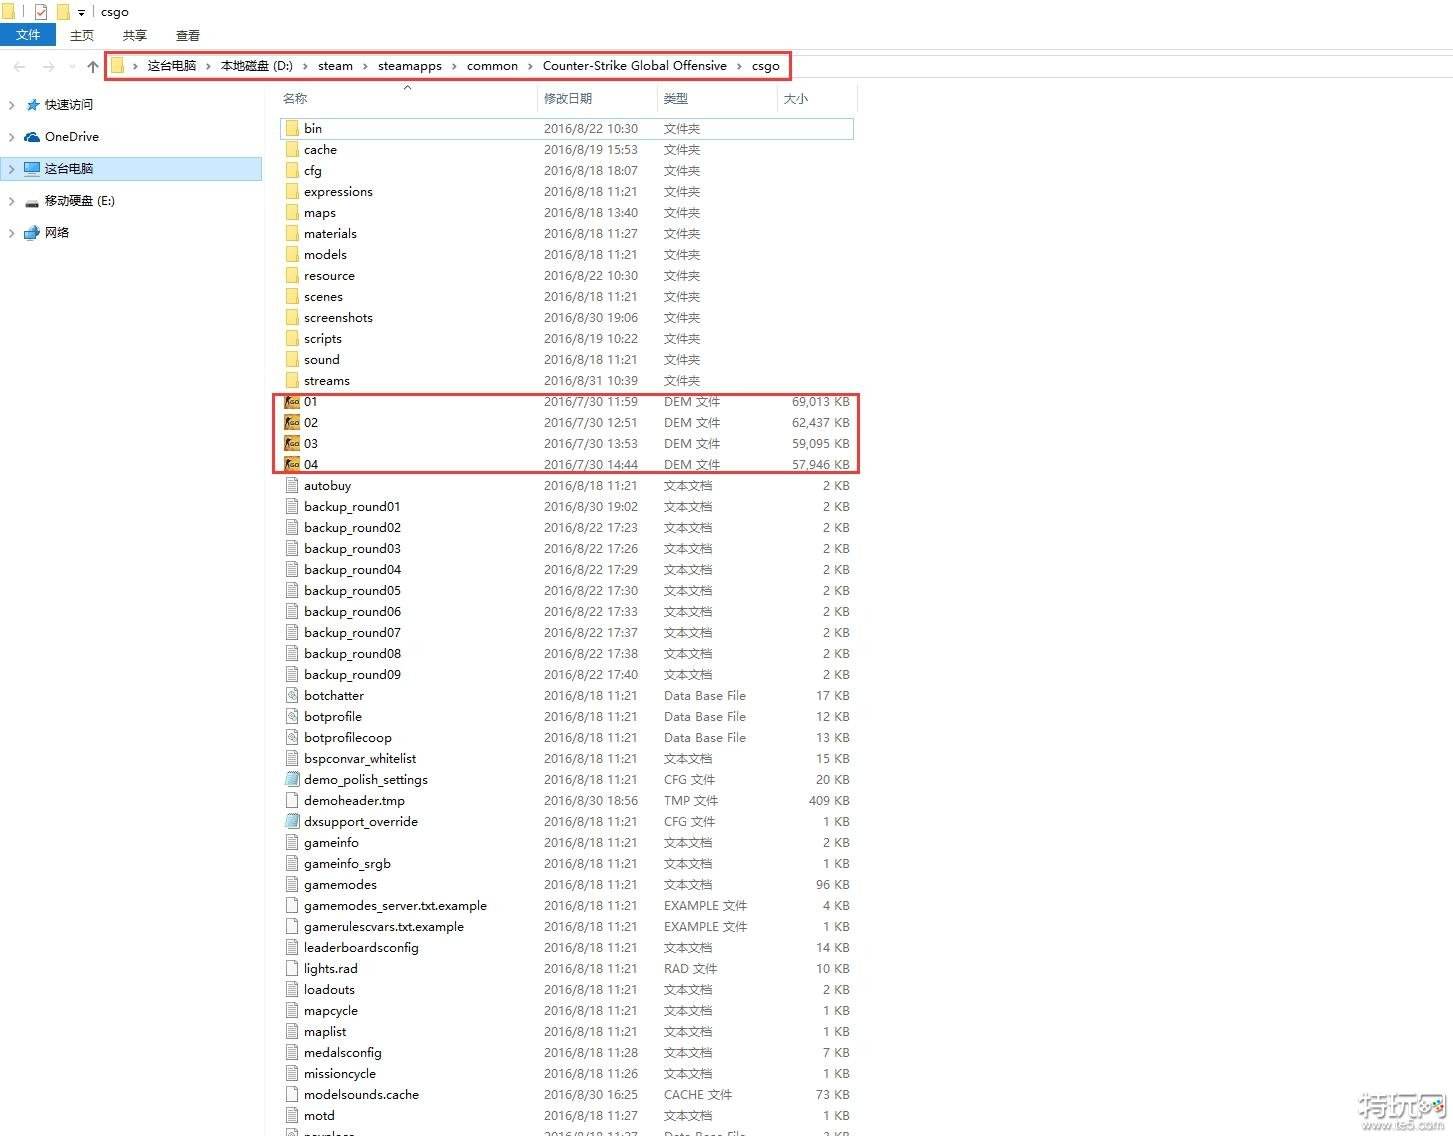1453x1136 pixels.
Task: Select the autobuy text document icon
Action: pyautogui.click(x=292, y=485)
